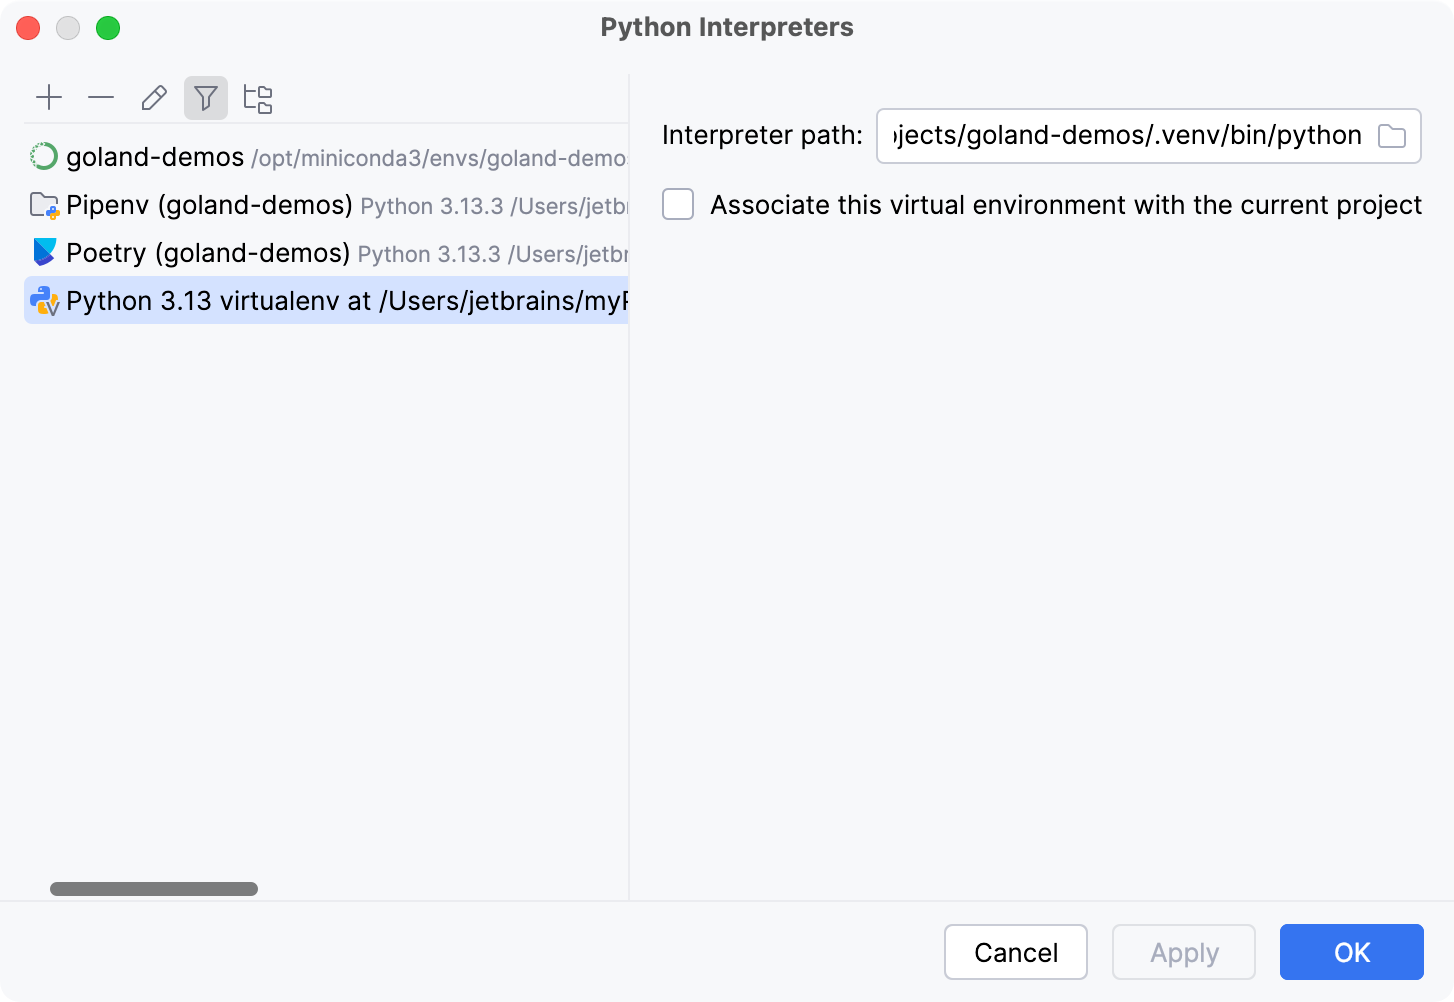Click the Cancel button
Viewport: 1454px width, 1002px height.
[x=1016, y=952]
